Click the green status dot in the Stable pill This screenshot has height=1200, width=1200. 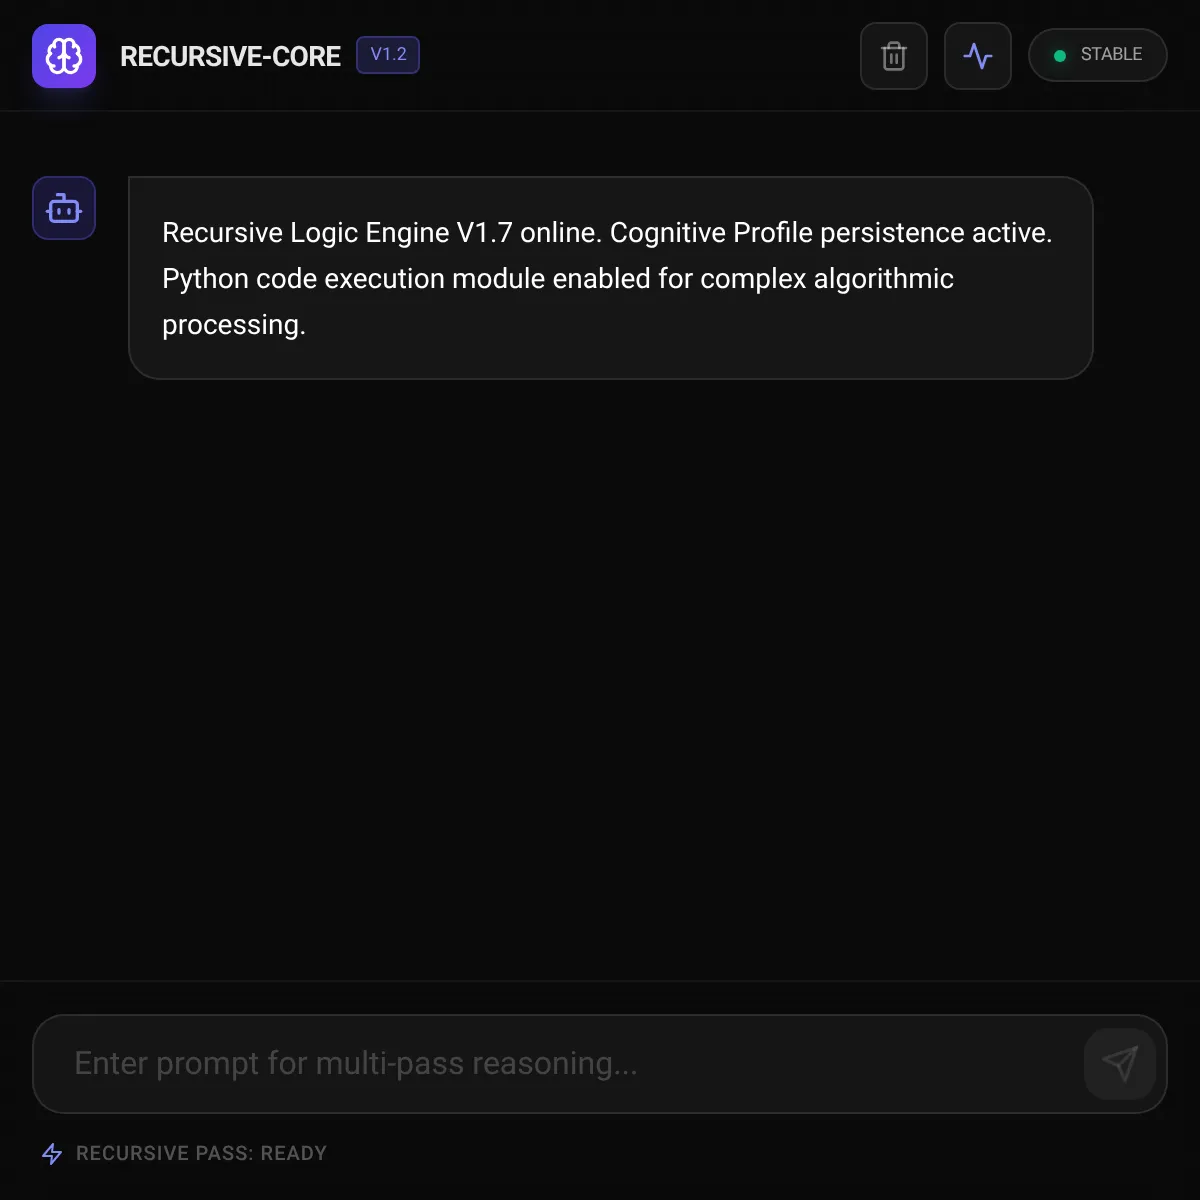(x=1060, y=56)
